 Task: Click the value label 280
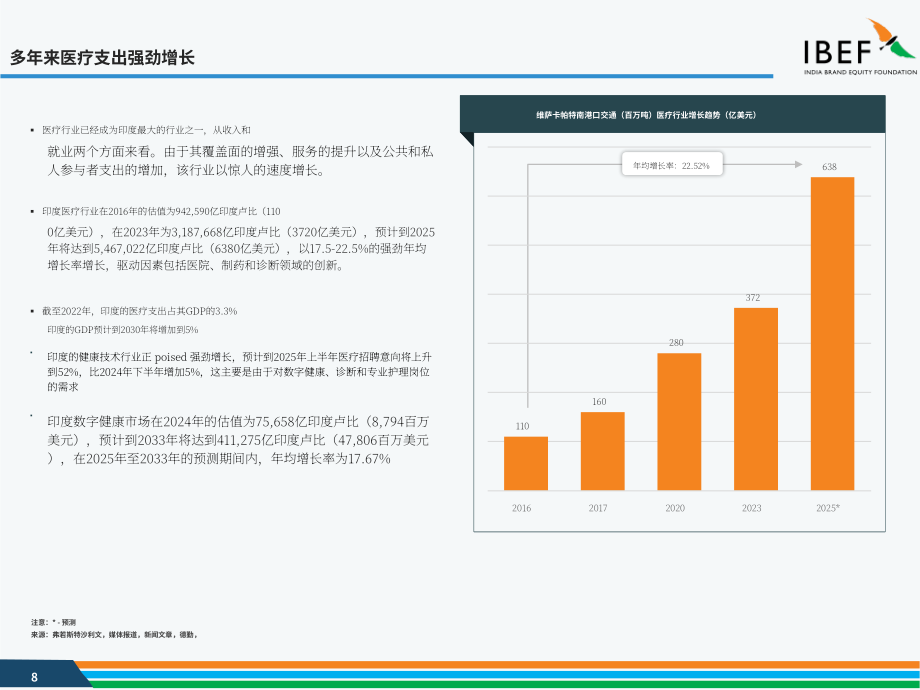pos(676,343)
